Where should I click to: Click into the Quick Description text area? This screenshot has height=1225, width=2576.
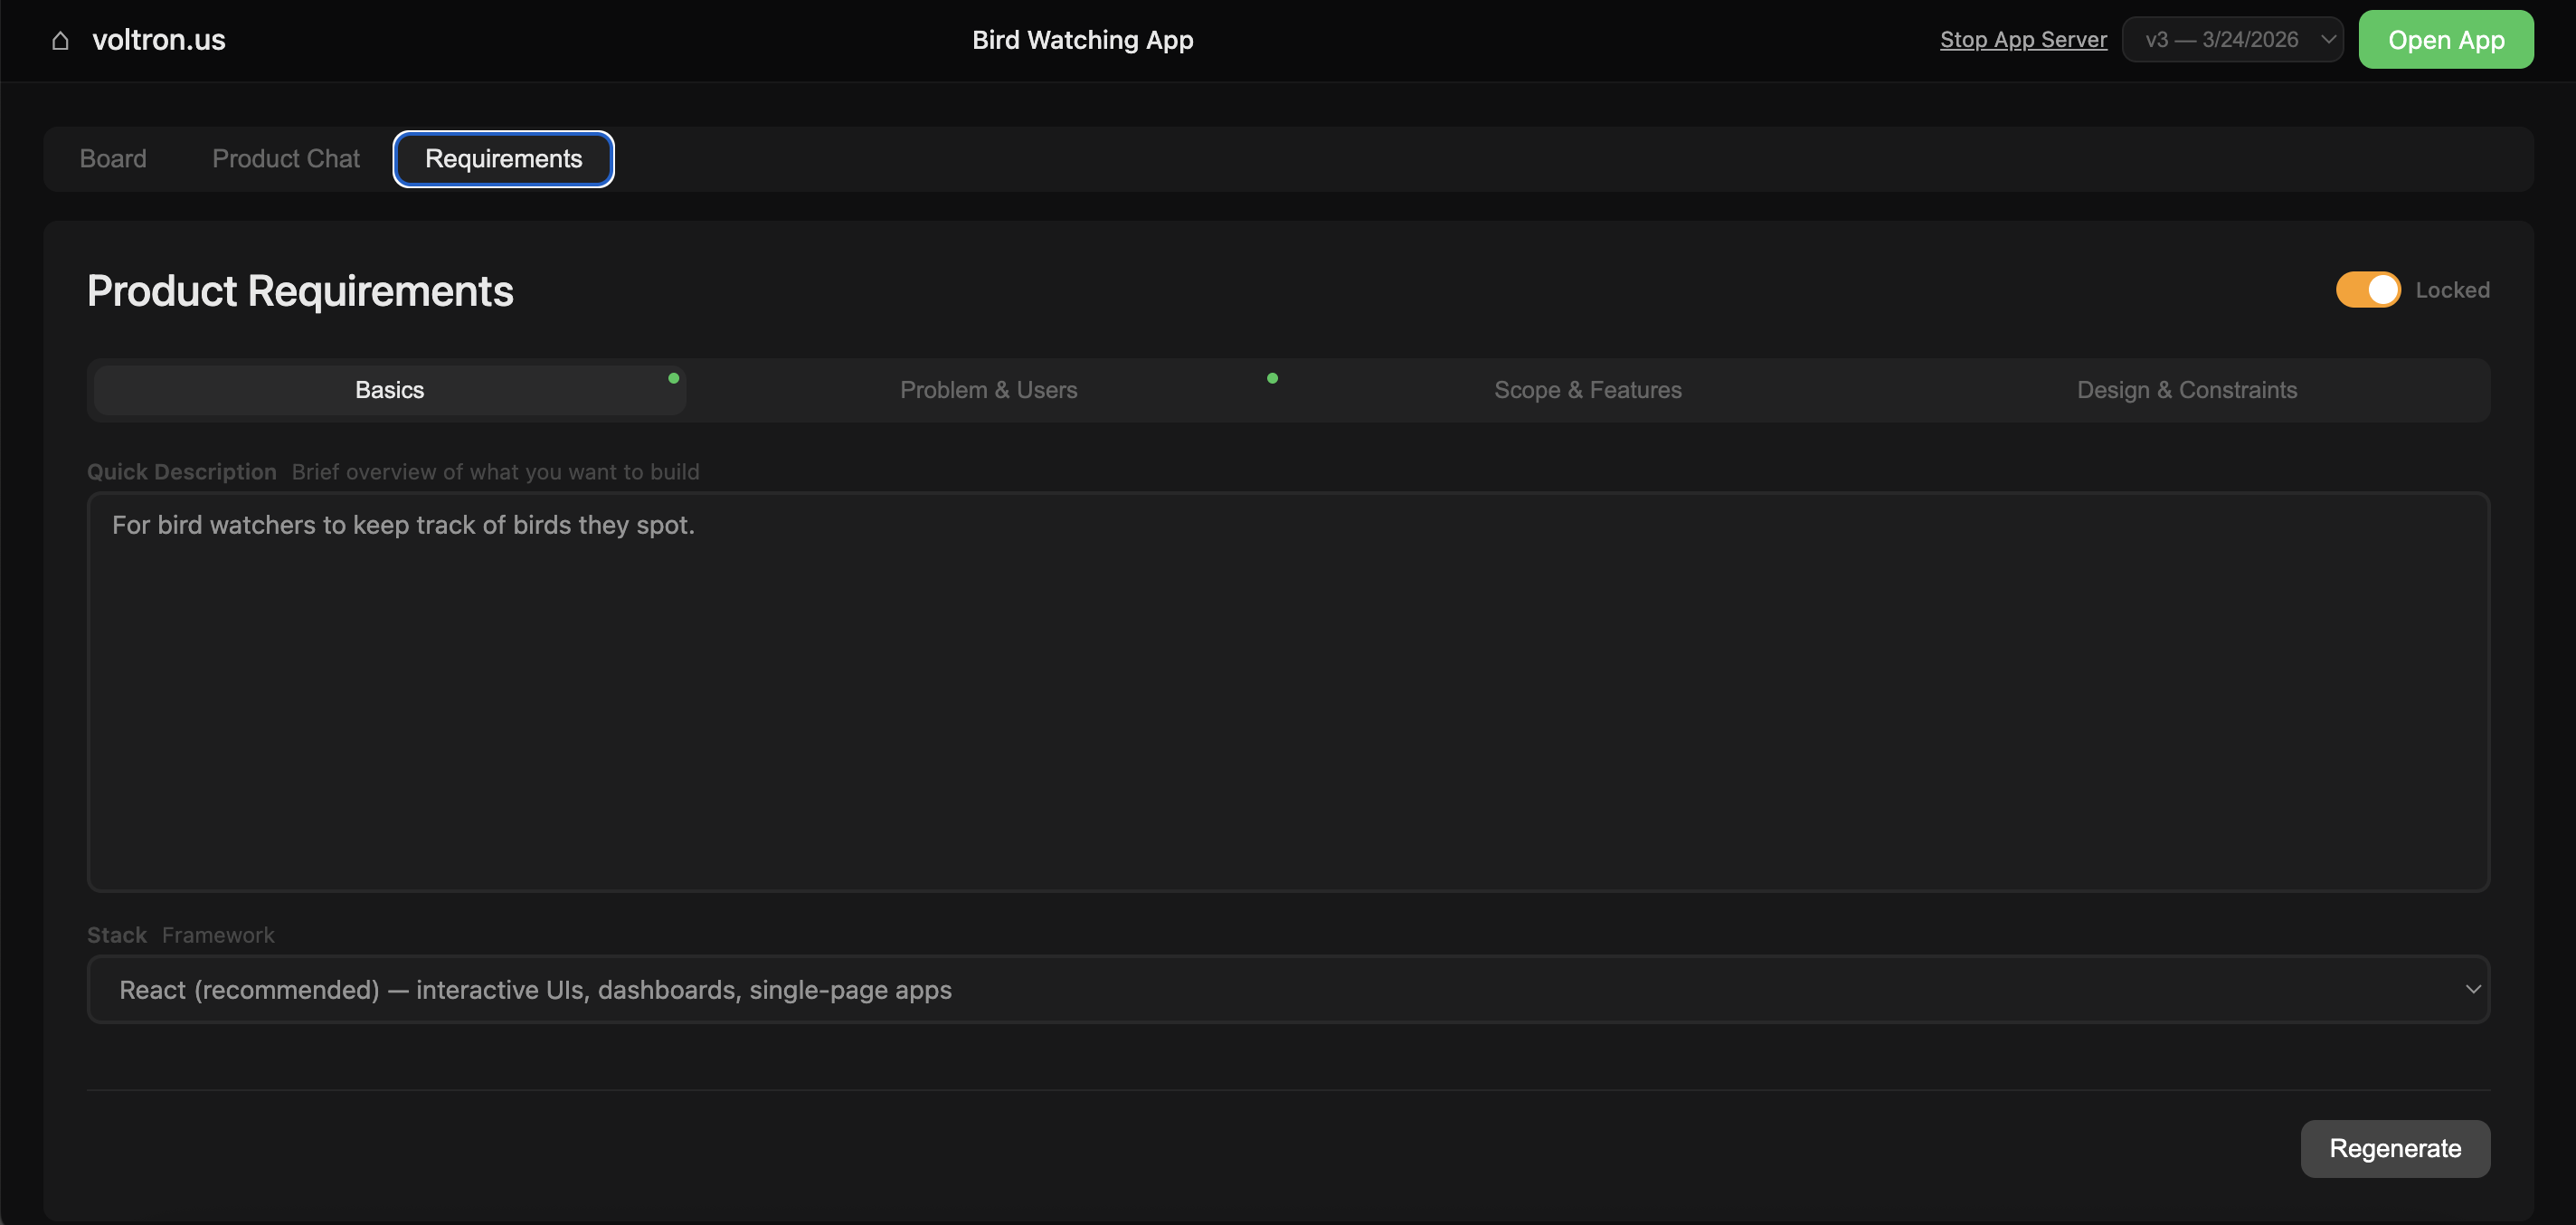point(1287,690)
